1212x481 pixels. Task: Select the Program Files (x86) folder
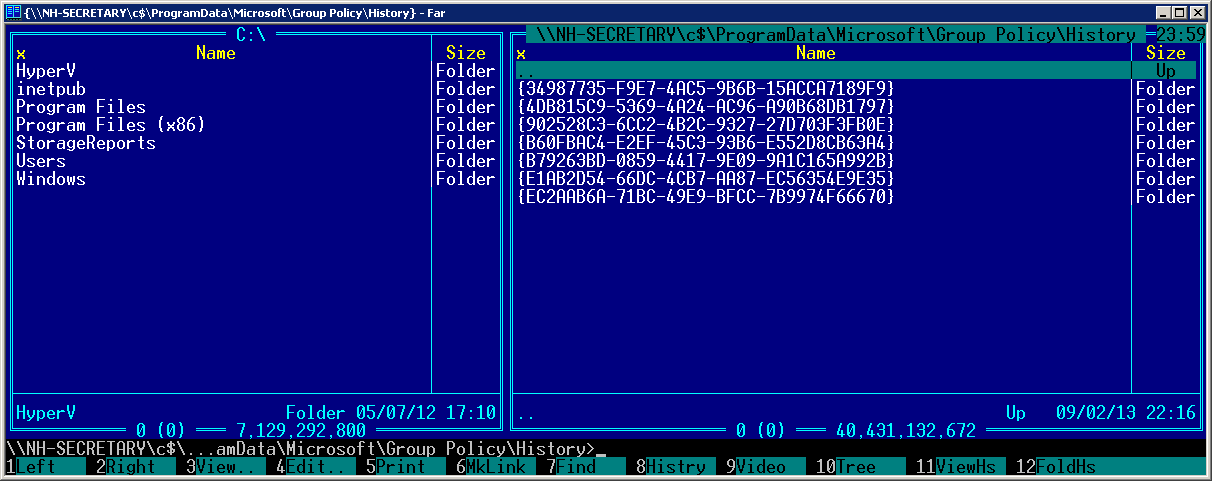coord(110,125)
